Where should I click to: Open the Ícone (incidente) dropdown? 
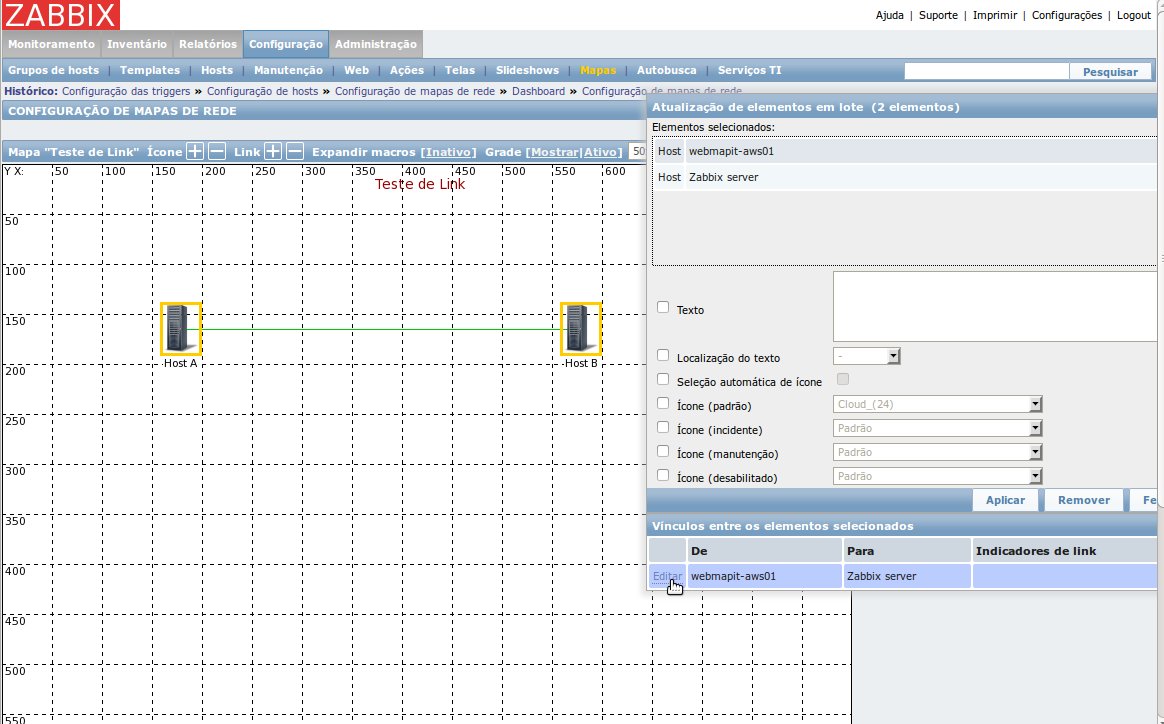coord(938,428)
